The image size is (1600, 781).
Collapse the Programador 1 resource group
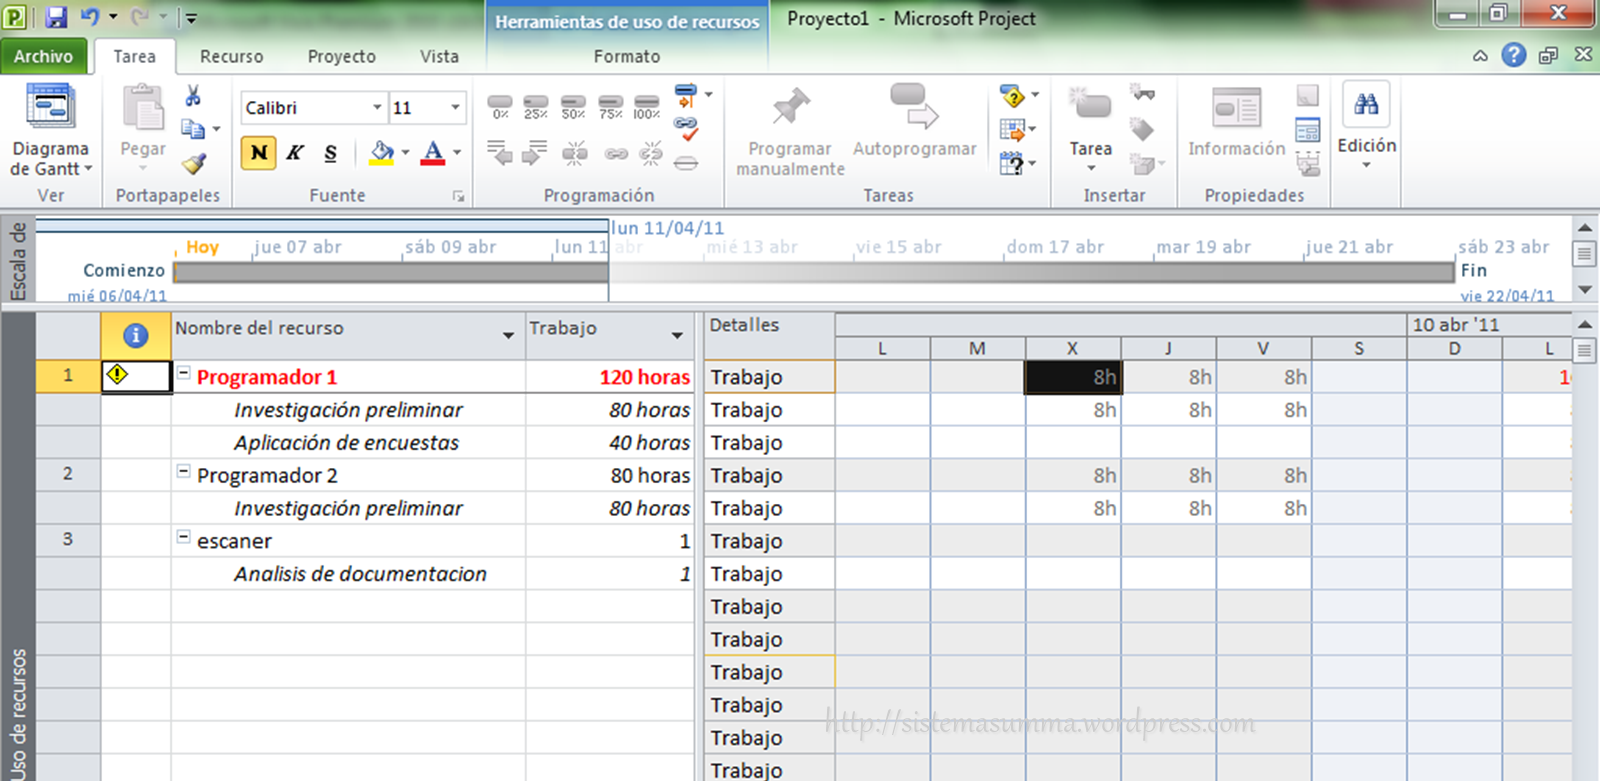[x=184, y=373]
